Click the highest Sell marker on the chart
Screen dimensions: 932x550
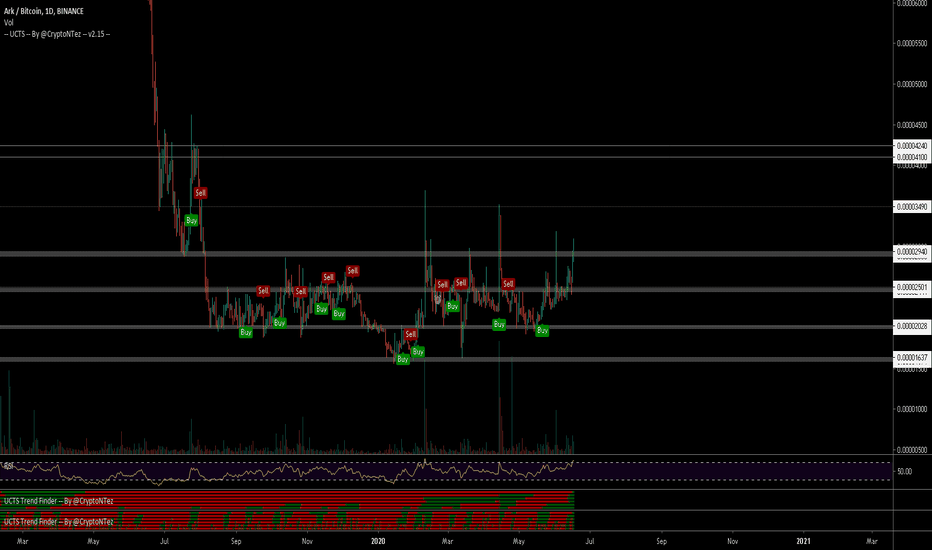200,193
